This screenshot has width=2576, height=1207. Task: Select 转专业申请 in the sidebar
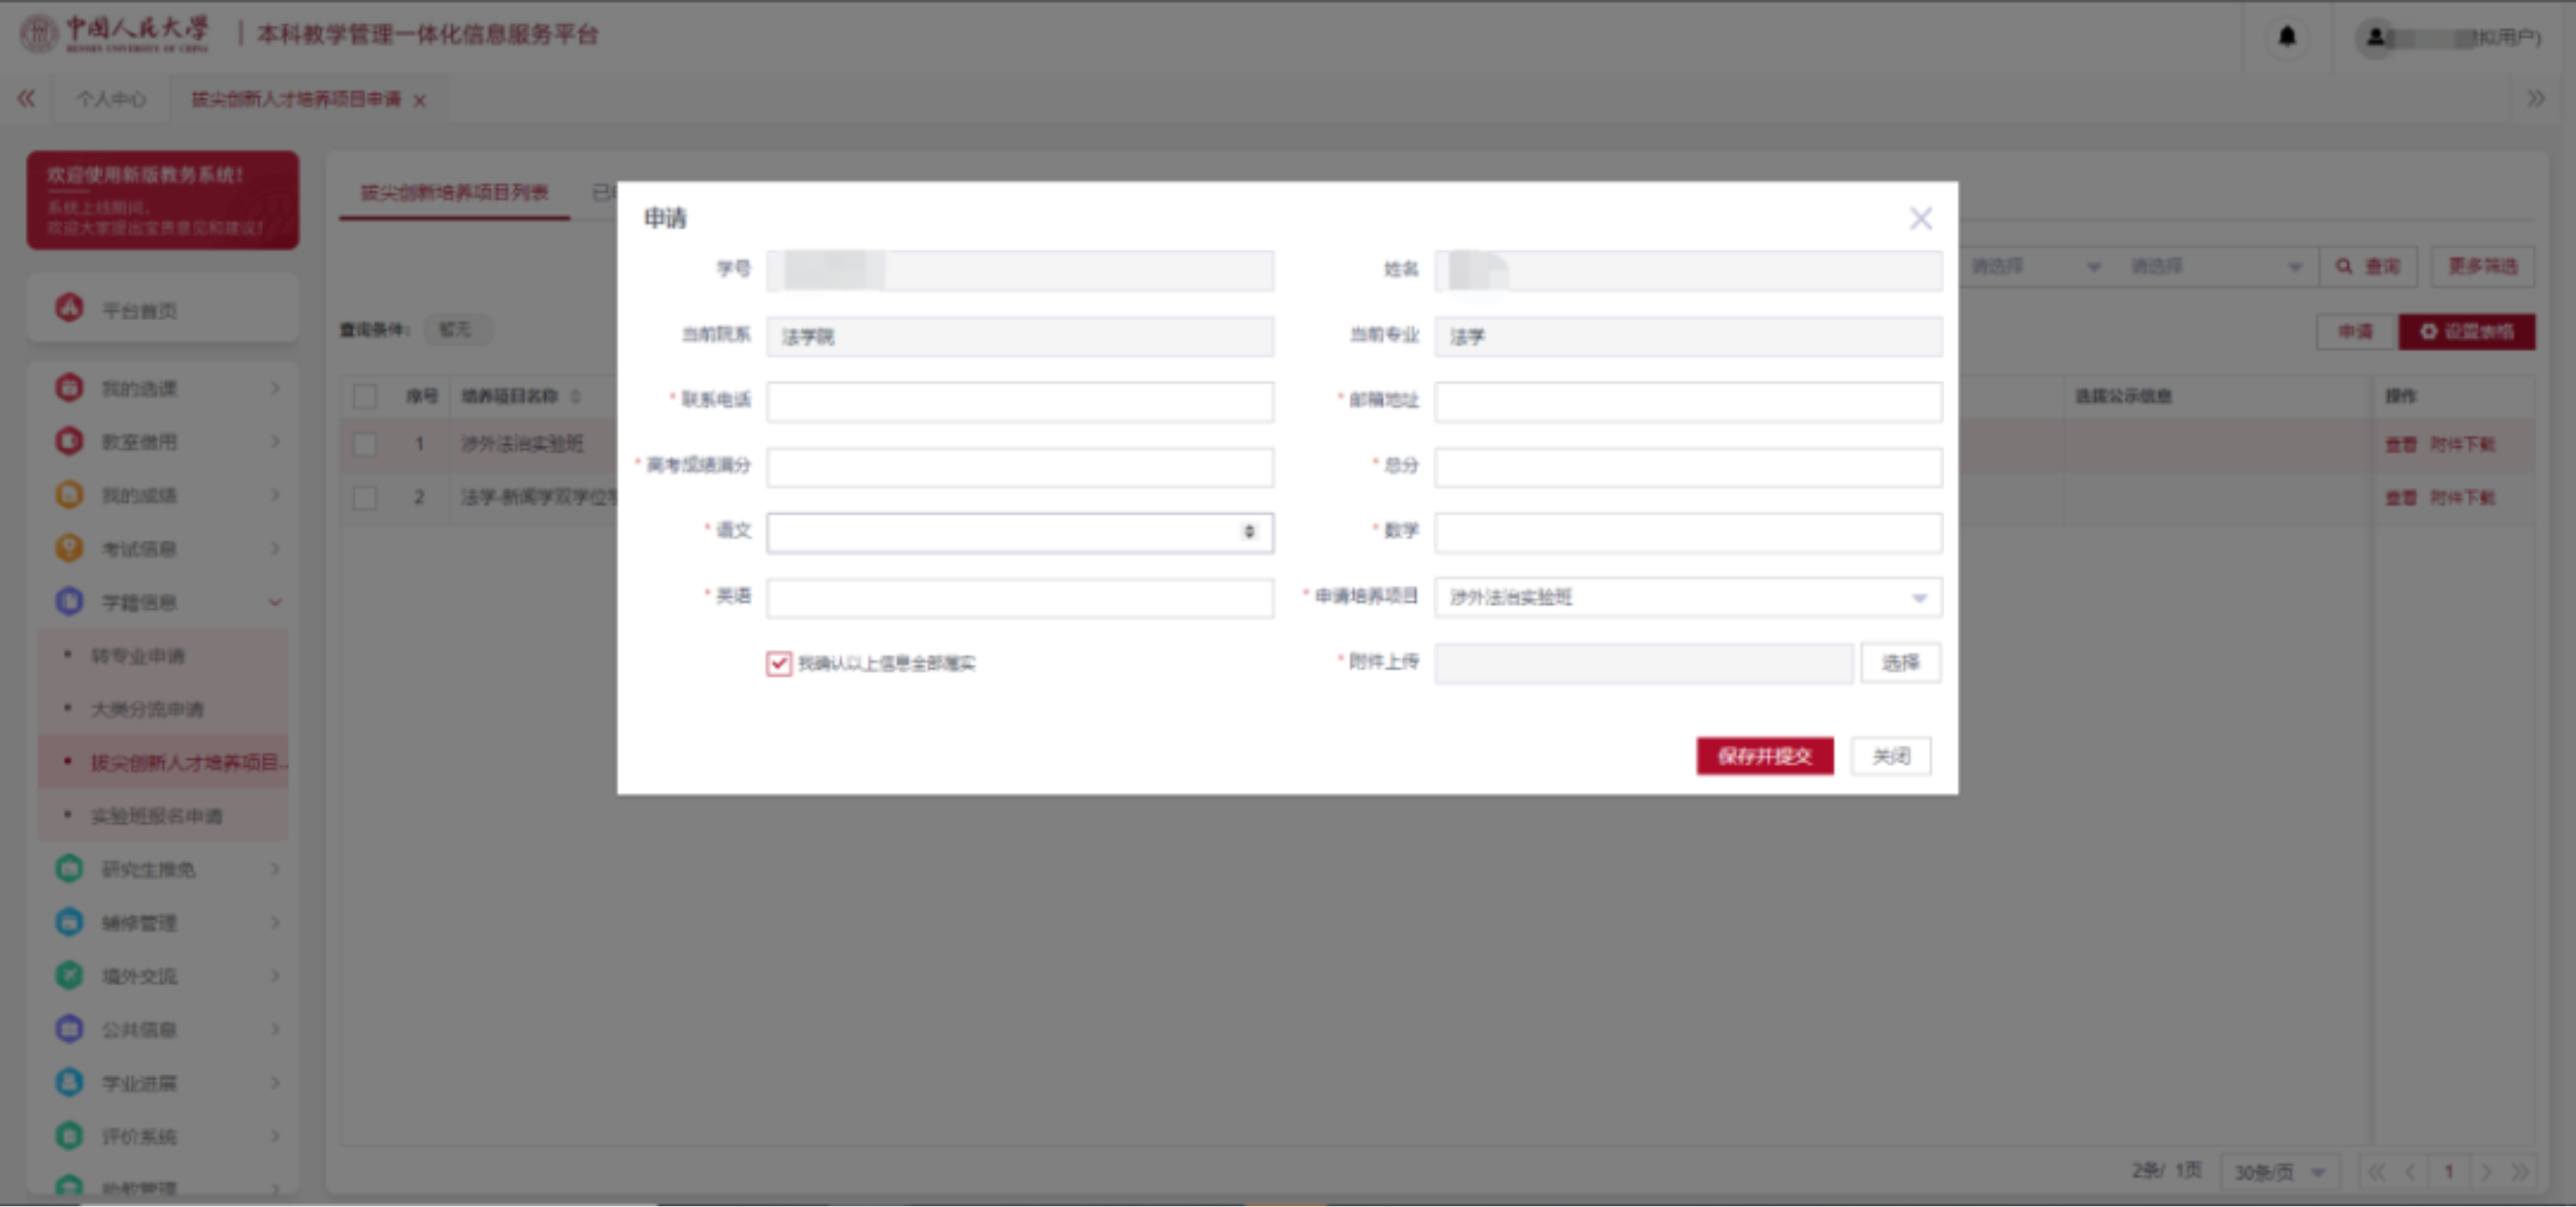138,656
